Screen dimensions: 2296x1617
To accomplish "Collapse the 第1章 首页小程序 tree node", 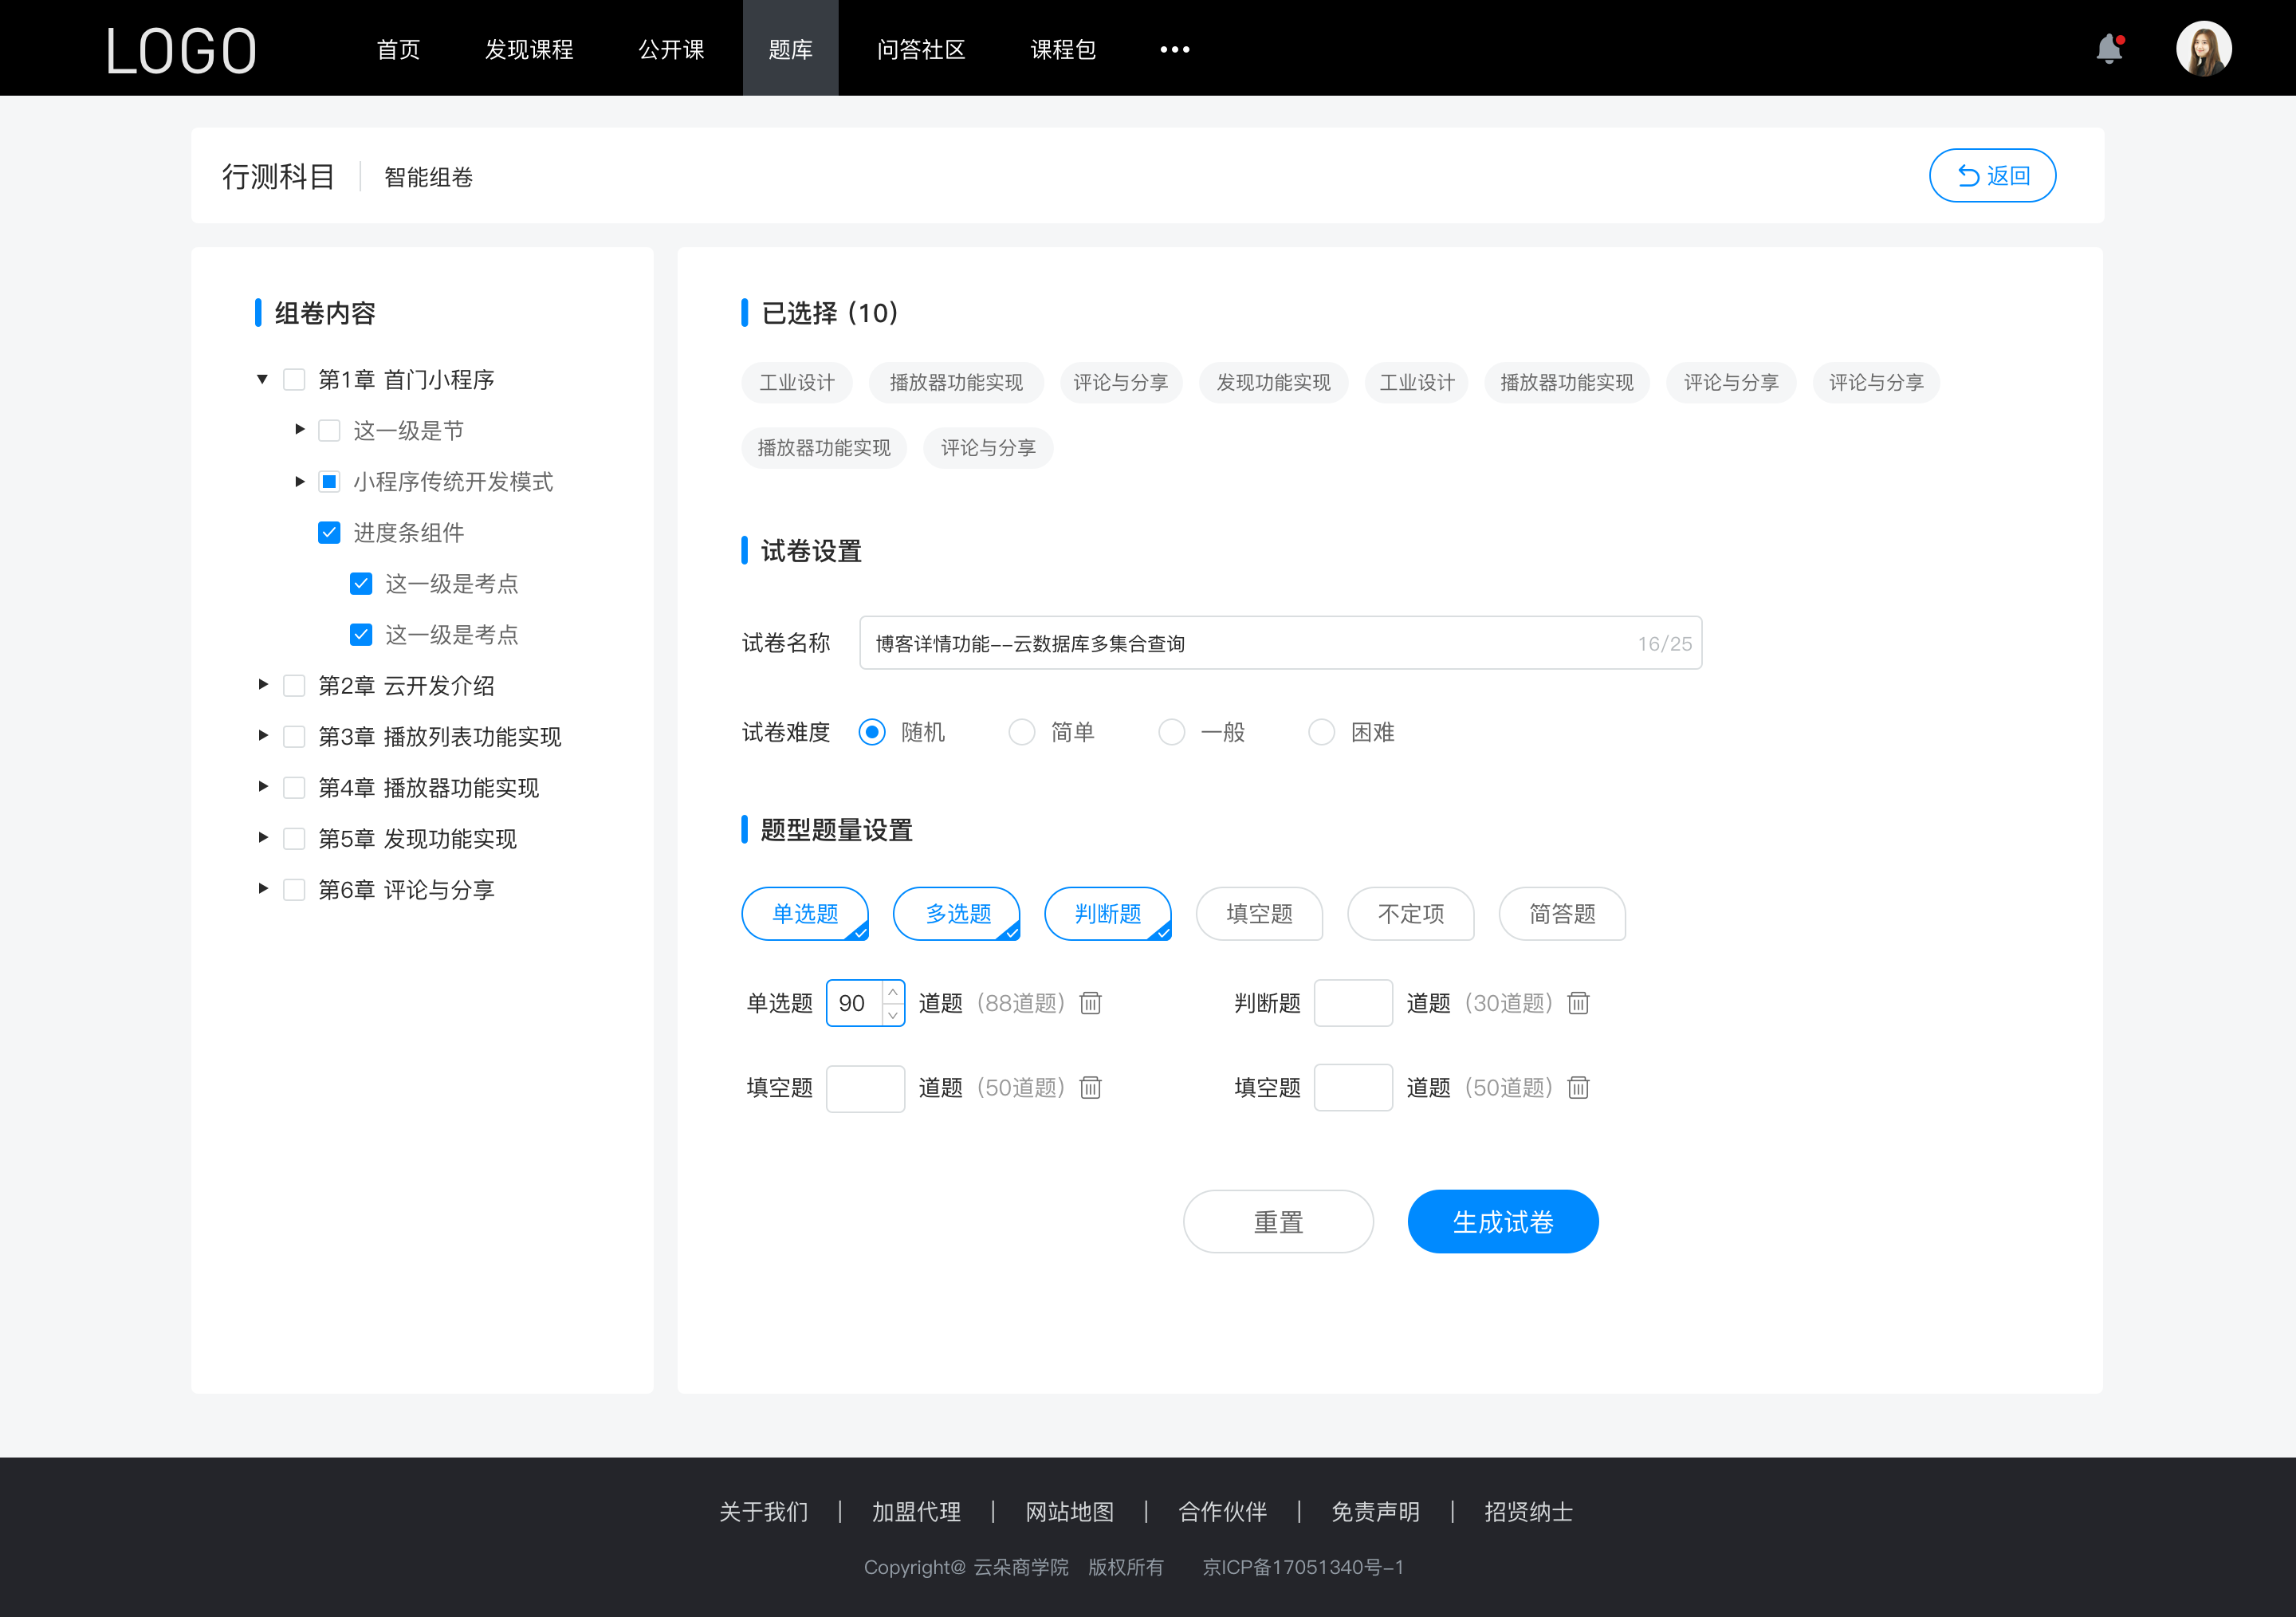I will click(x=261, y=378).
